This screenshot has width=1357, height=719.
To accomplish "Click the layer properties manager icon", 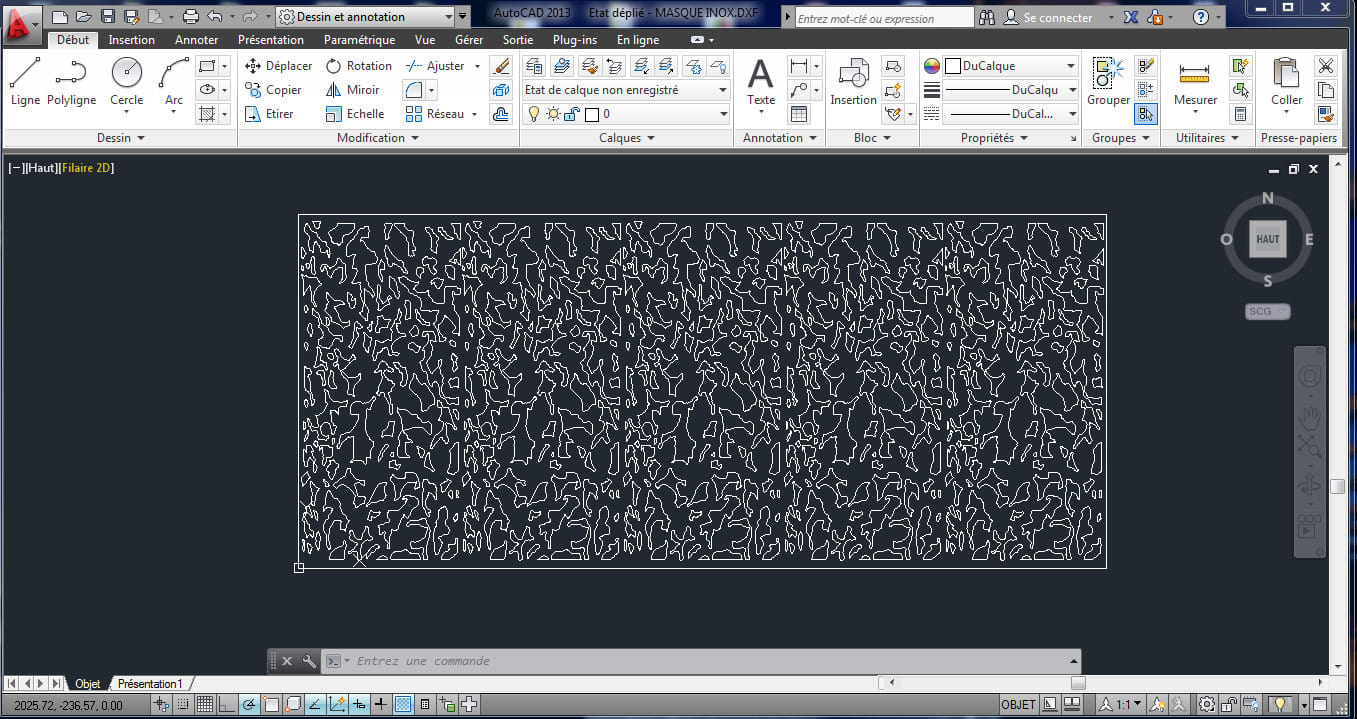I will pos(534,66).
